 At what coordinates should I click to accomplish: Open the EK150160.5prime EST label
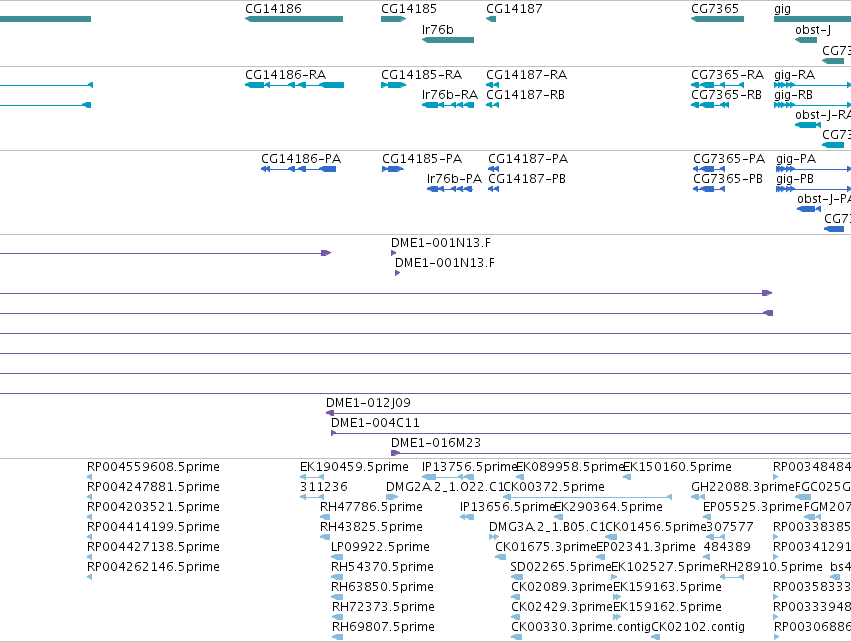point(677,467)
